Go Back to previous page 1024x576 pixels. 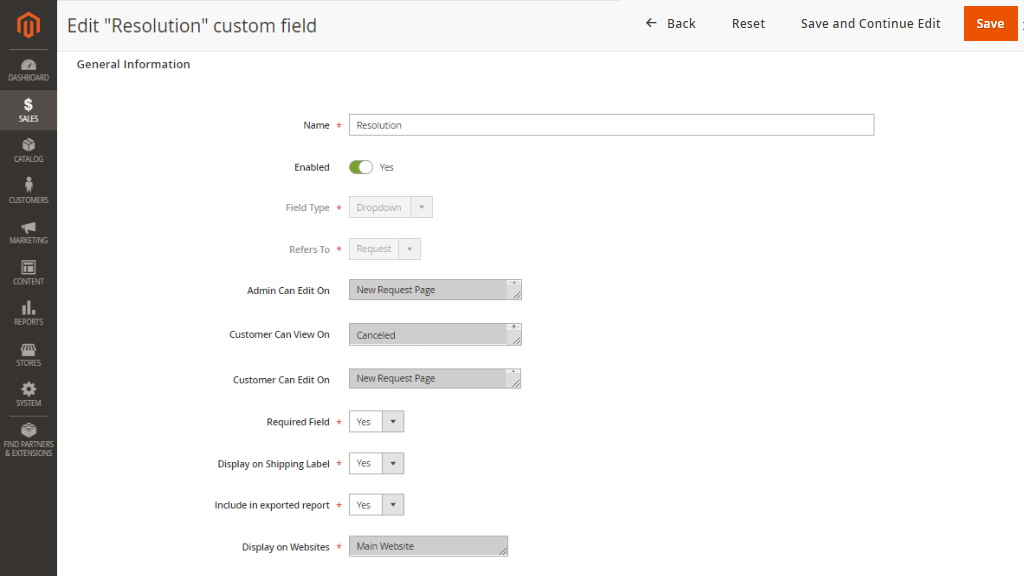671,24
